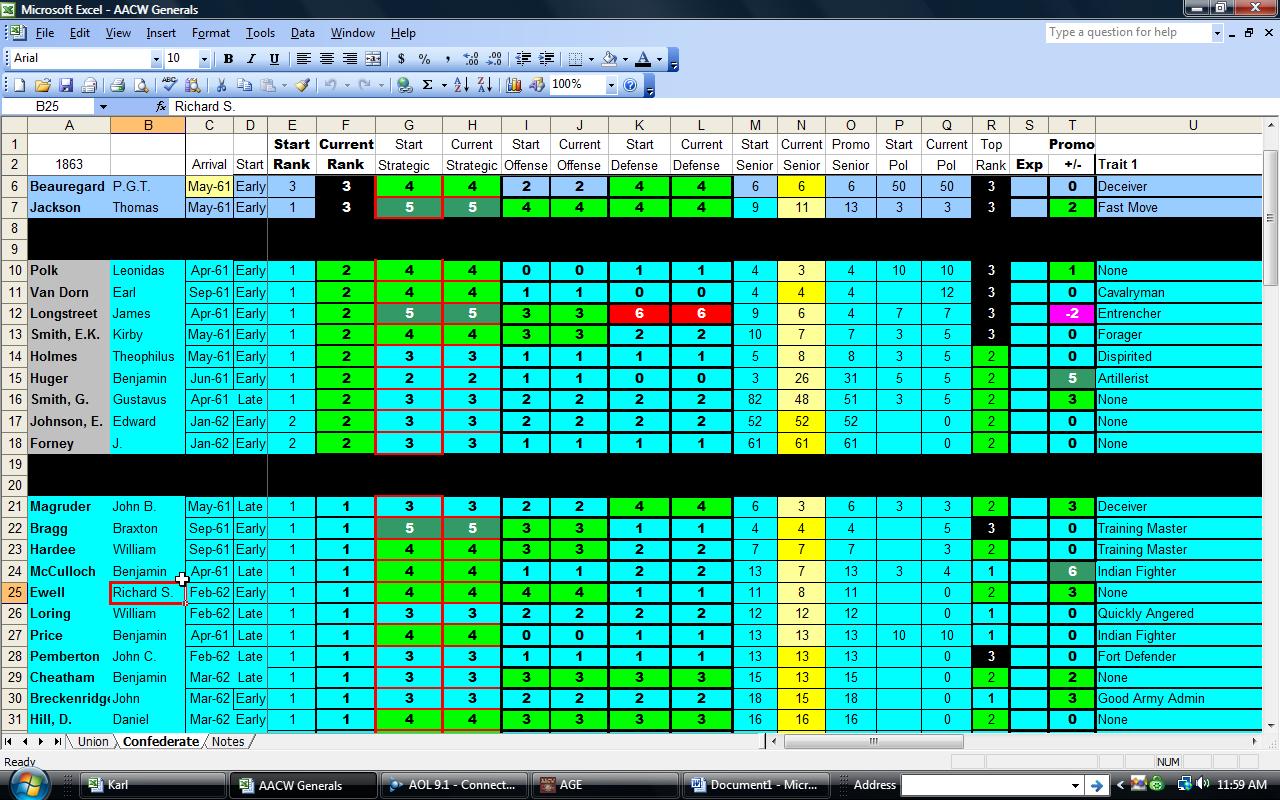Open the Notes sheet tab

pos(227,742)
